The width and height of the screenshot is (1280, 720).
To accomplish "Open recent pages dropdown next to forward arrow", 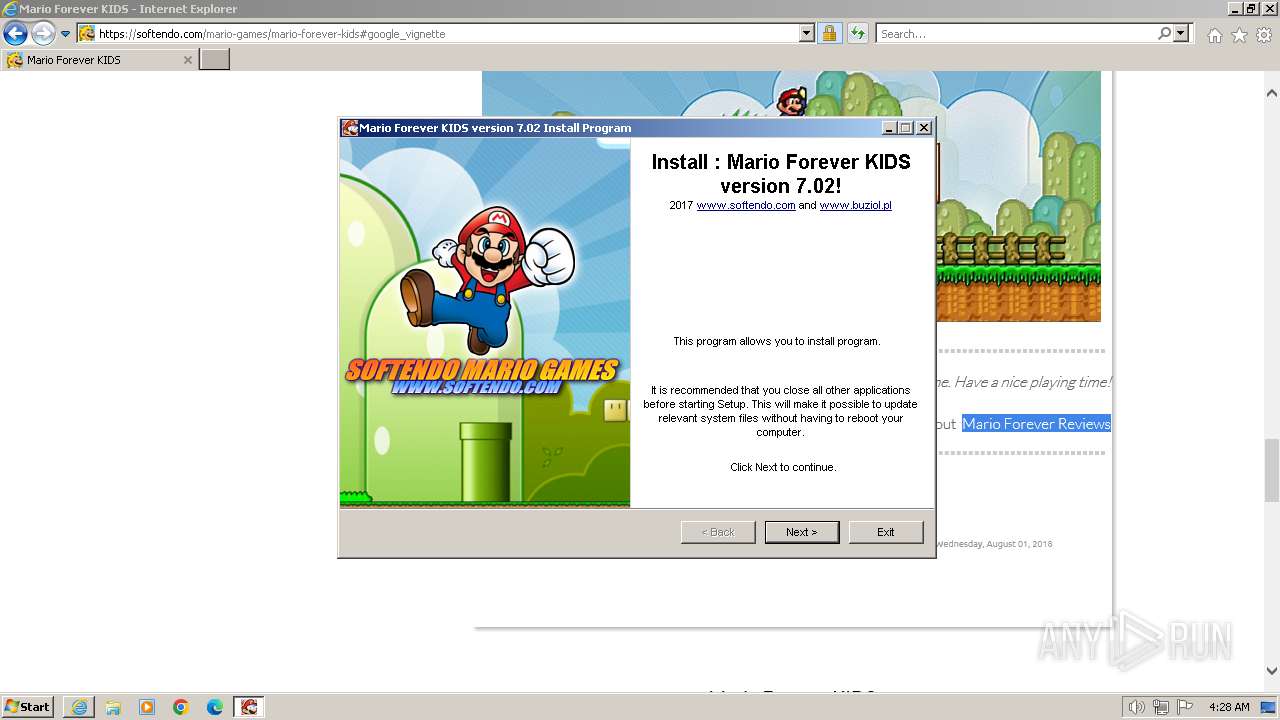I will pyautogui.click(x=66, y=33).
